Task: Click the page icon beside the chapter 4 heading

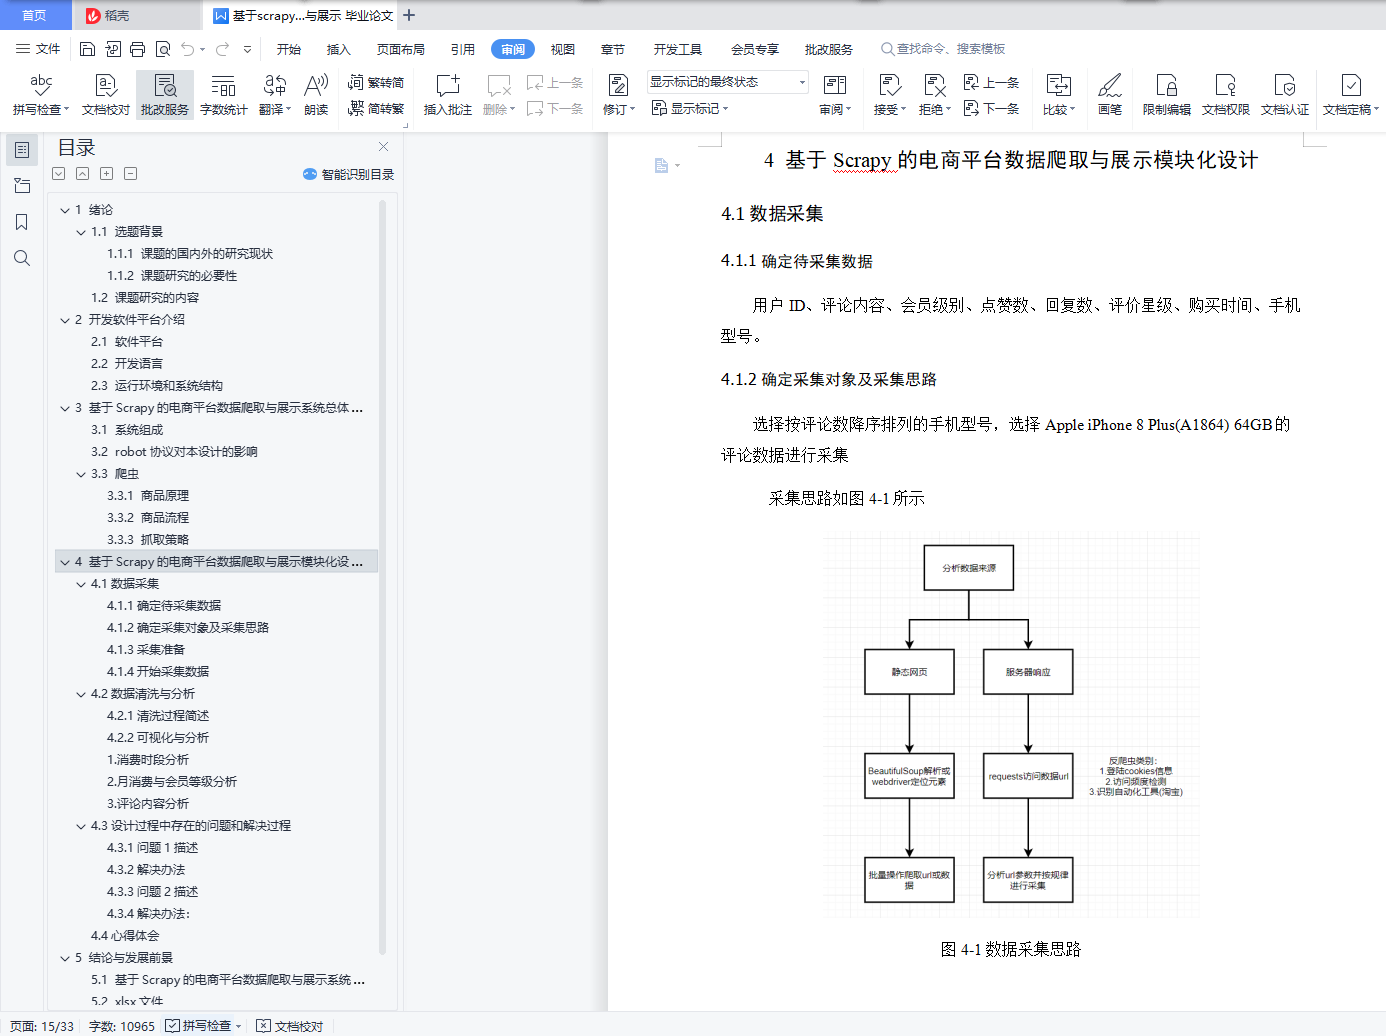Action: pos(661,165)
